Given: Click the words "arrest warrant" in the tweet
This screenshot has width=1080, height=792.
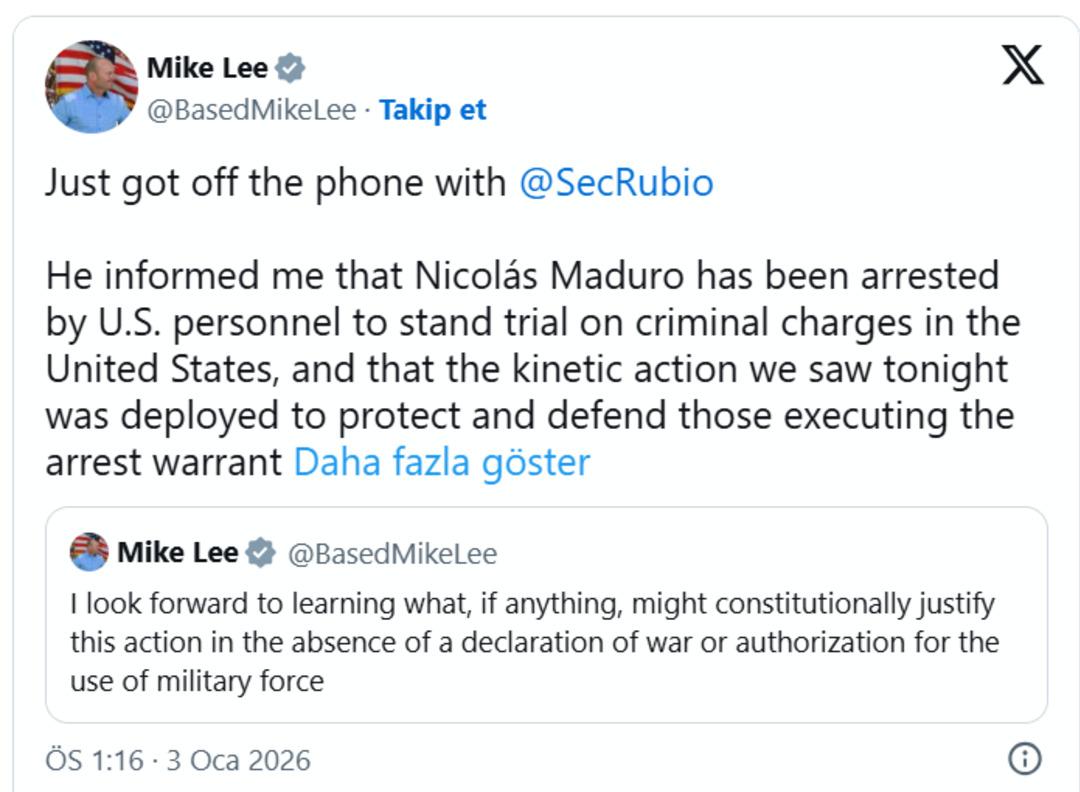Looking at the screenshot, I should click(164, 462).
